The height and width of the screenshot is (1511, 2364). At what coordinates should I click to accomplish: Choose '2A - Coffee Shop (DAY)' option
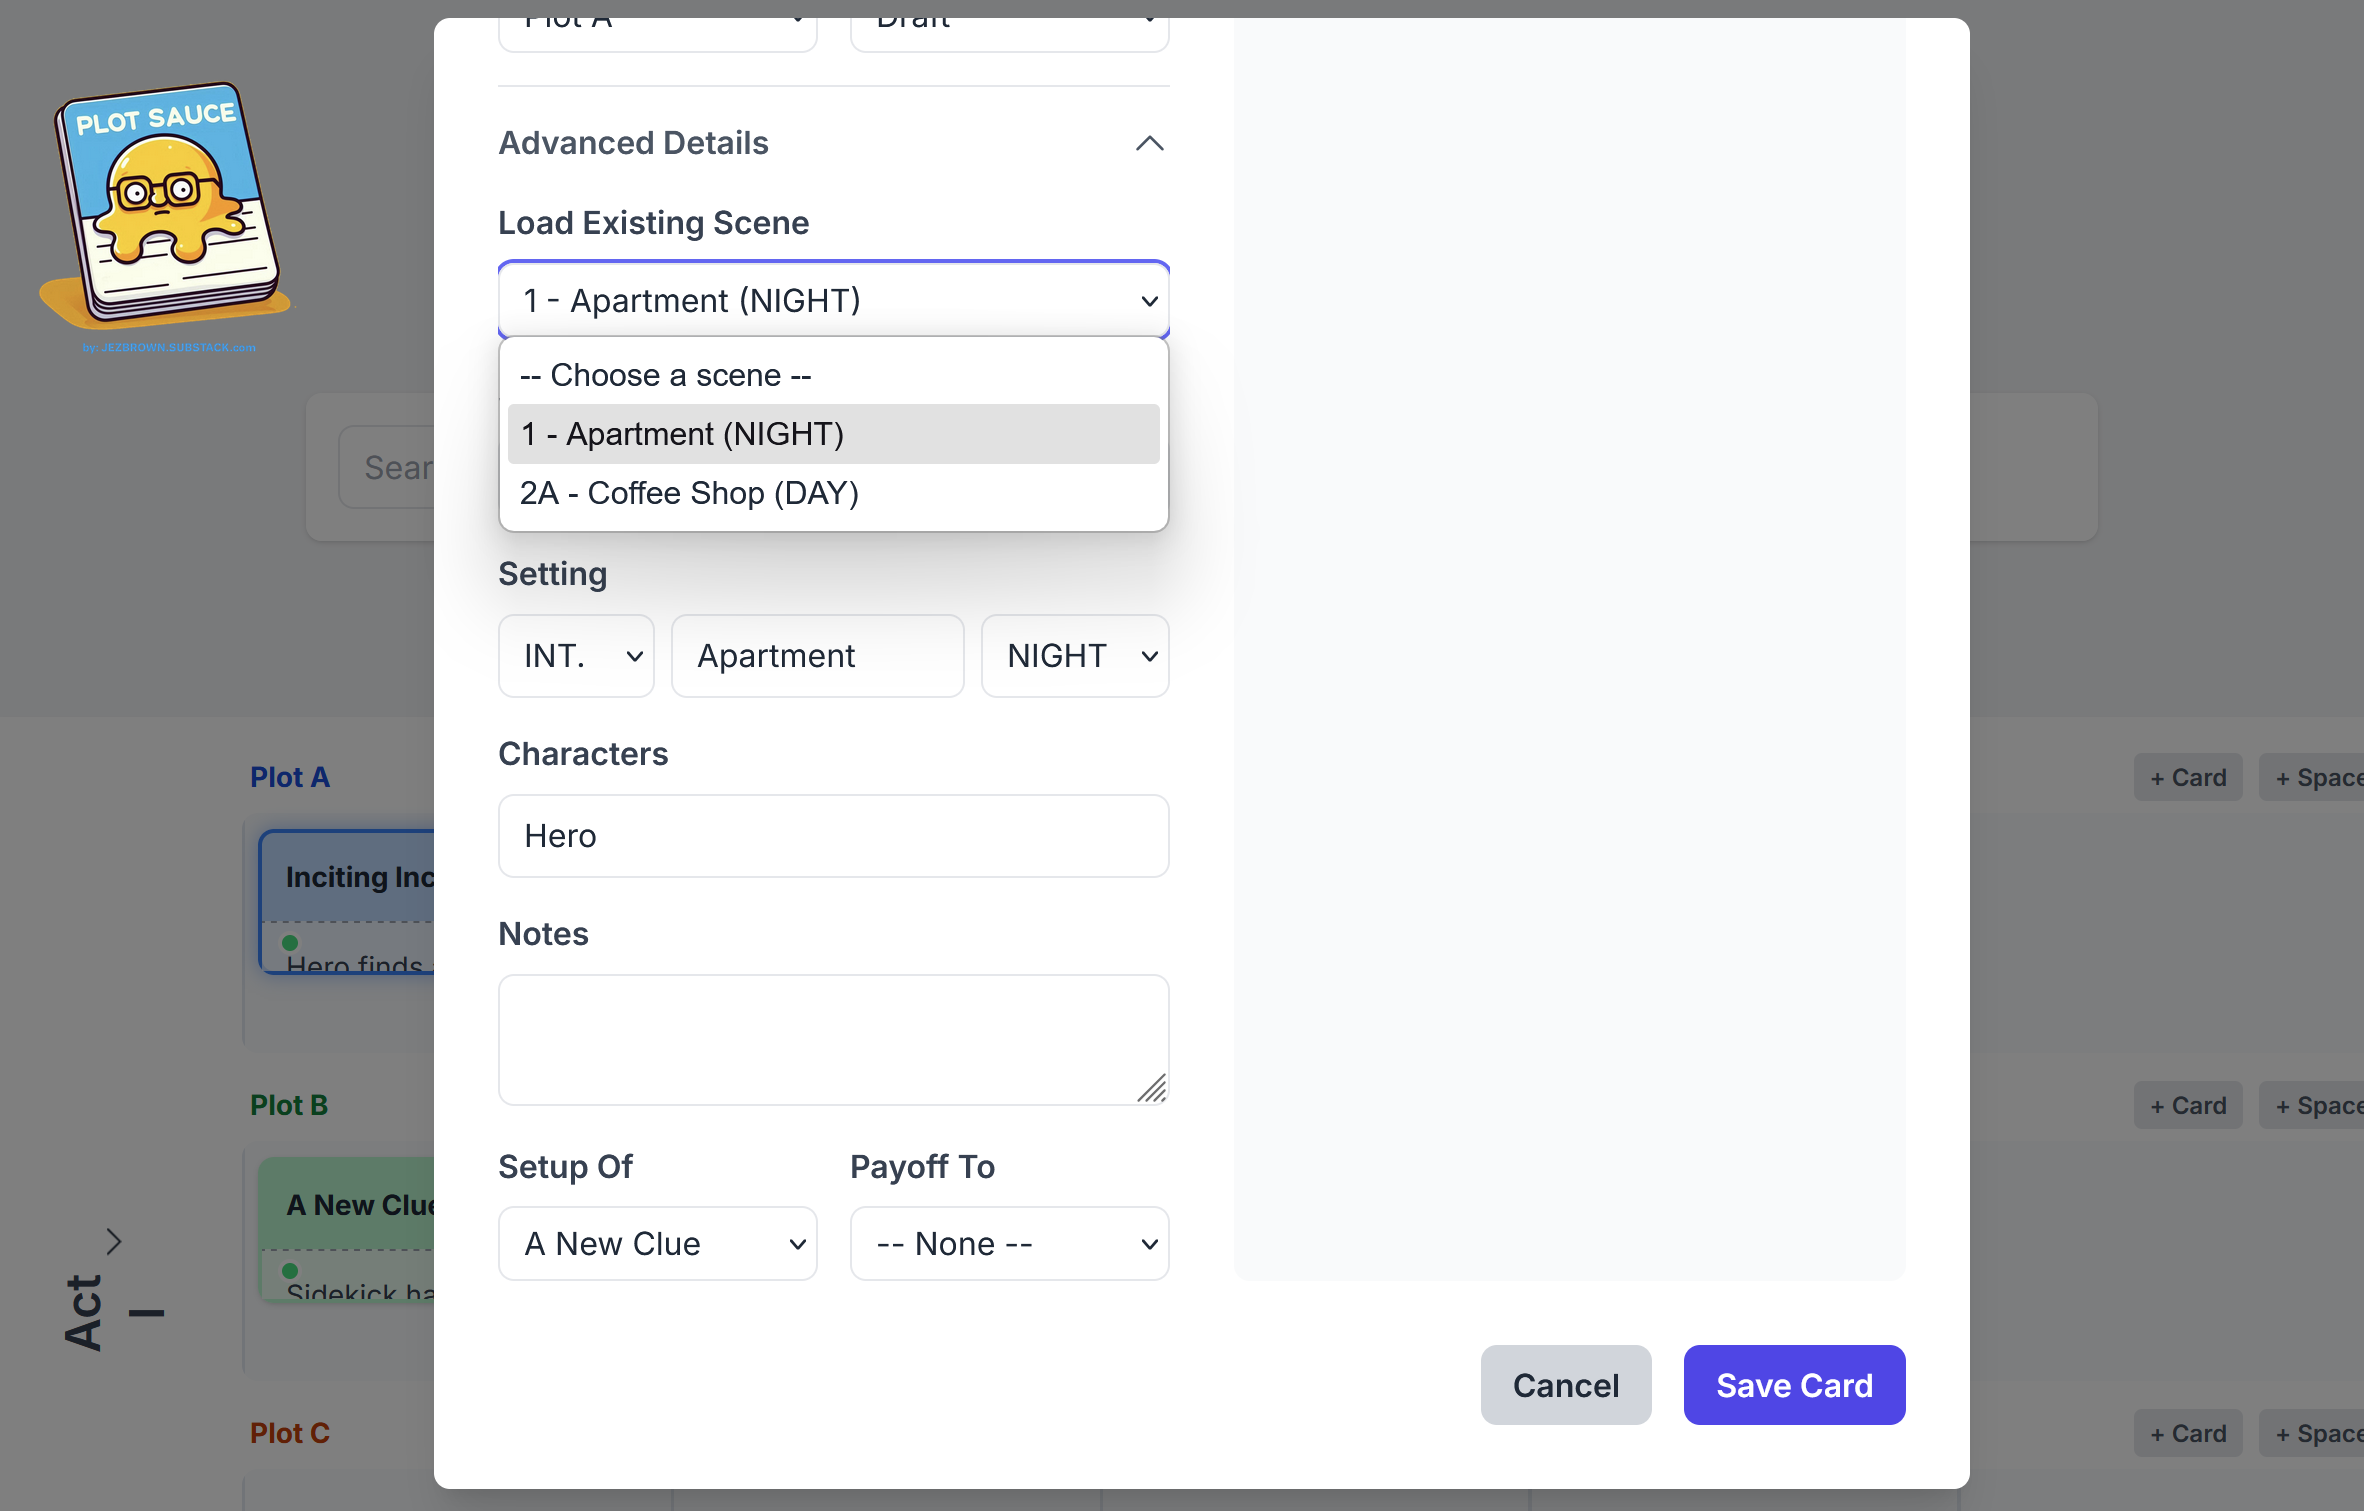click(x=689, y=493)
